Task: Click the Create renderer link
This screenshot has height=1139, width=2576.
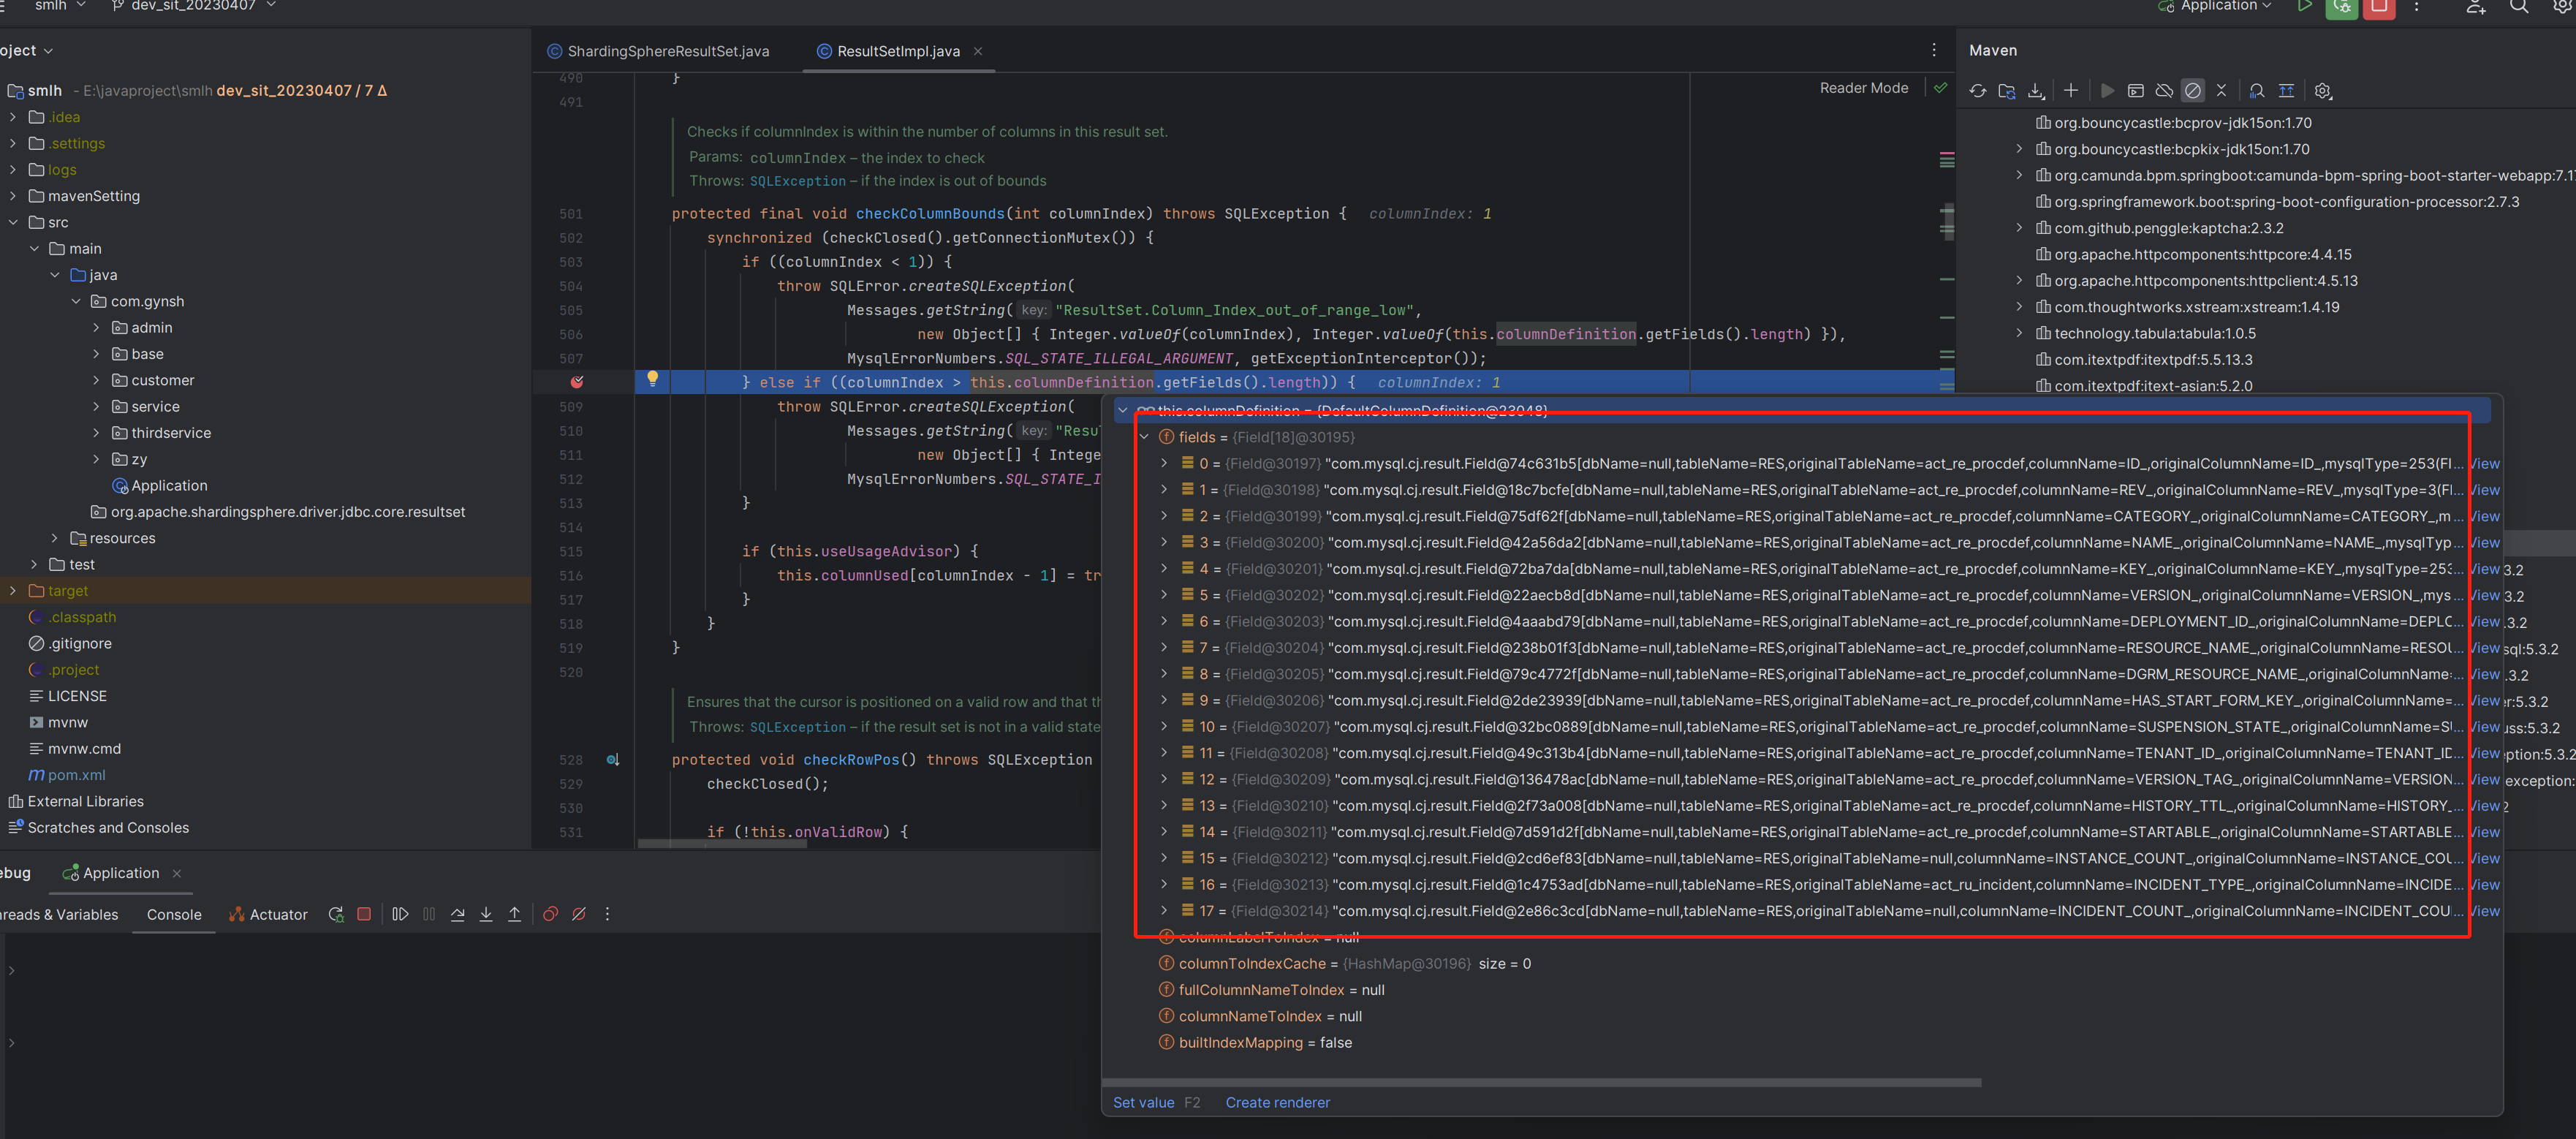Action: pos(1277,1102)
